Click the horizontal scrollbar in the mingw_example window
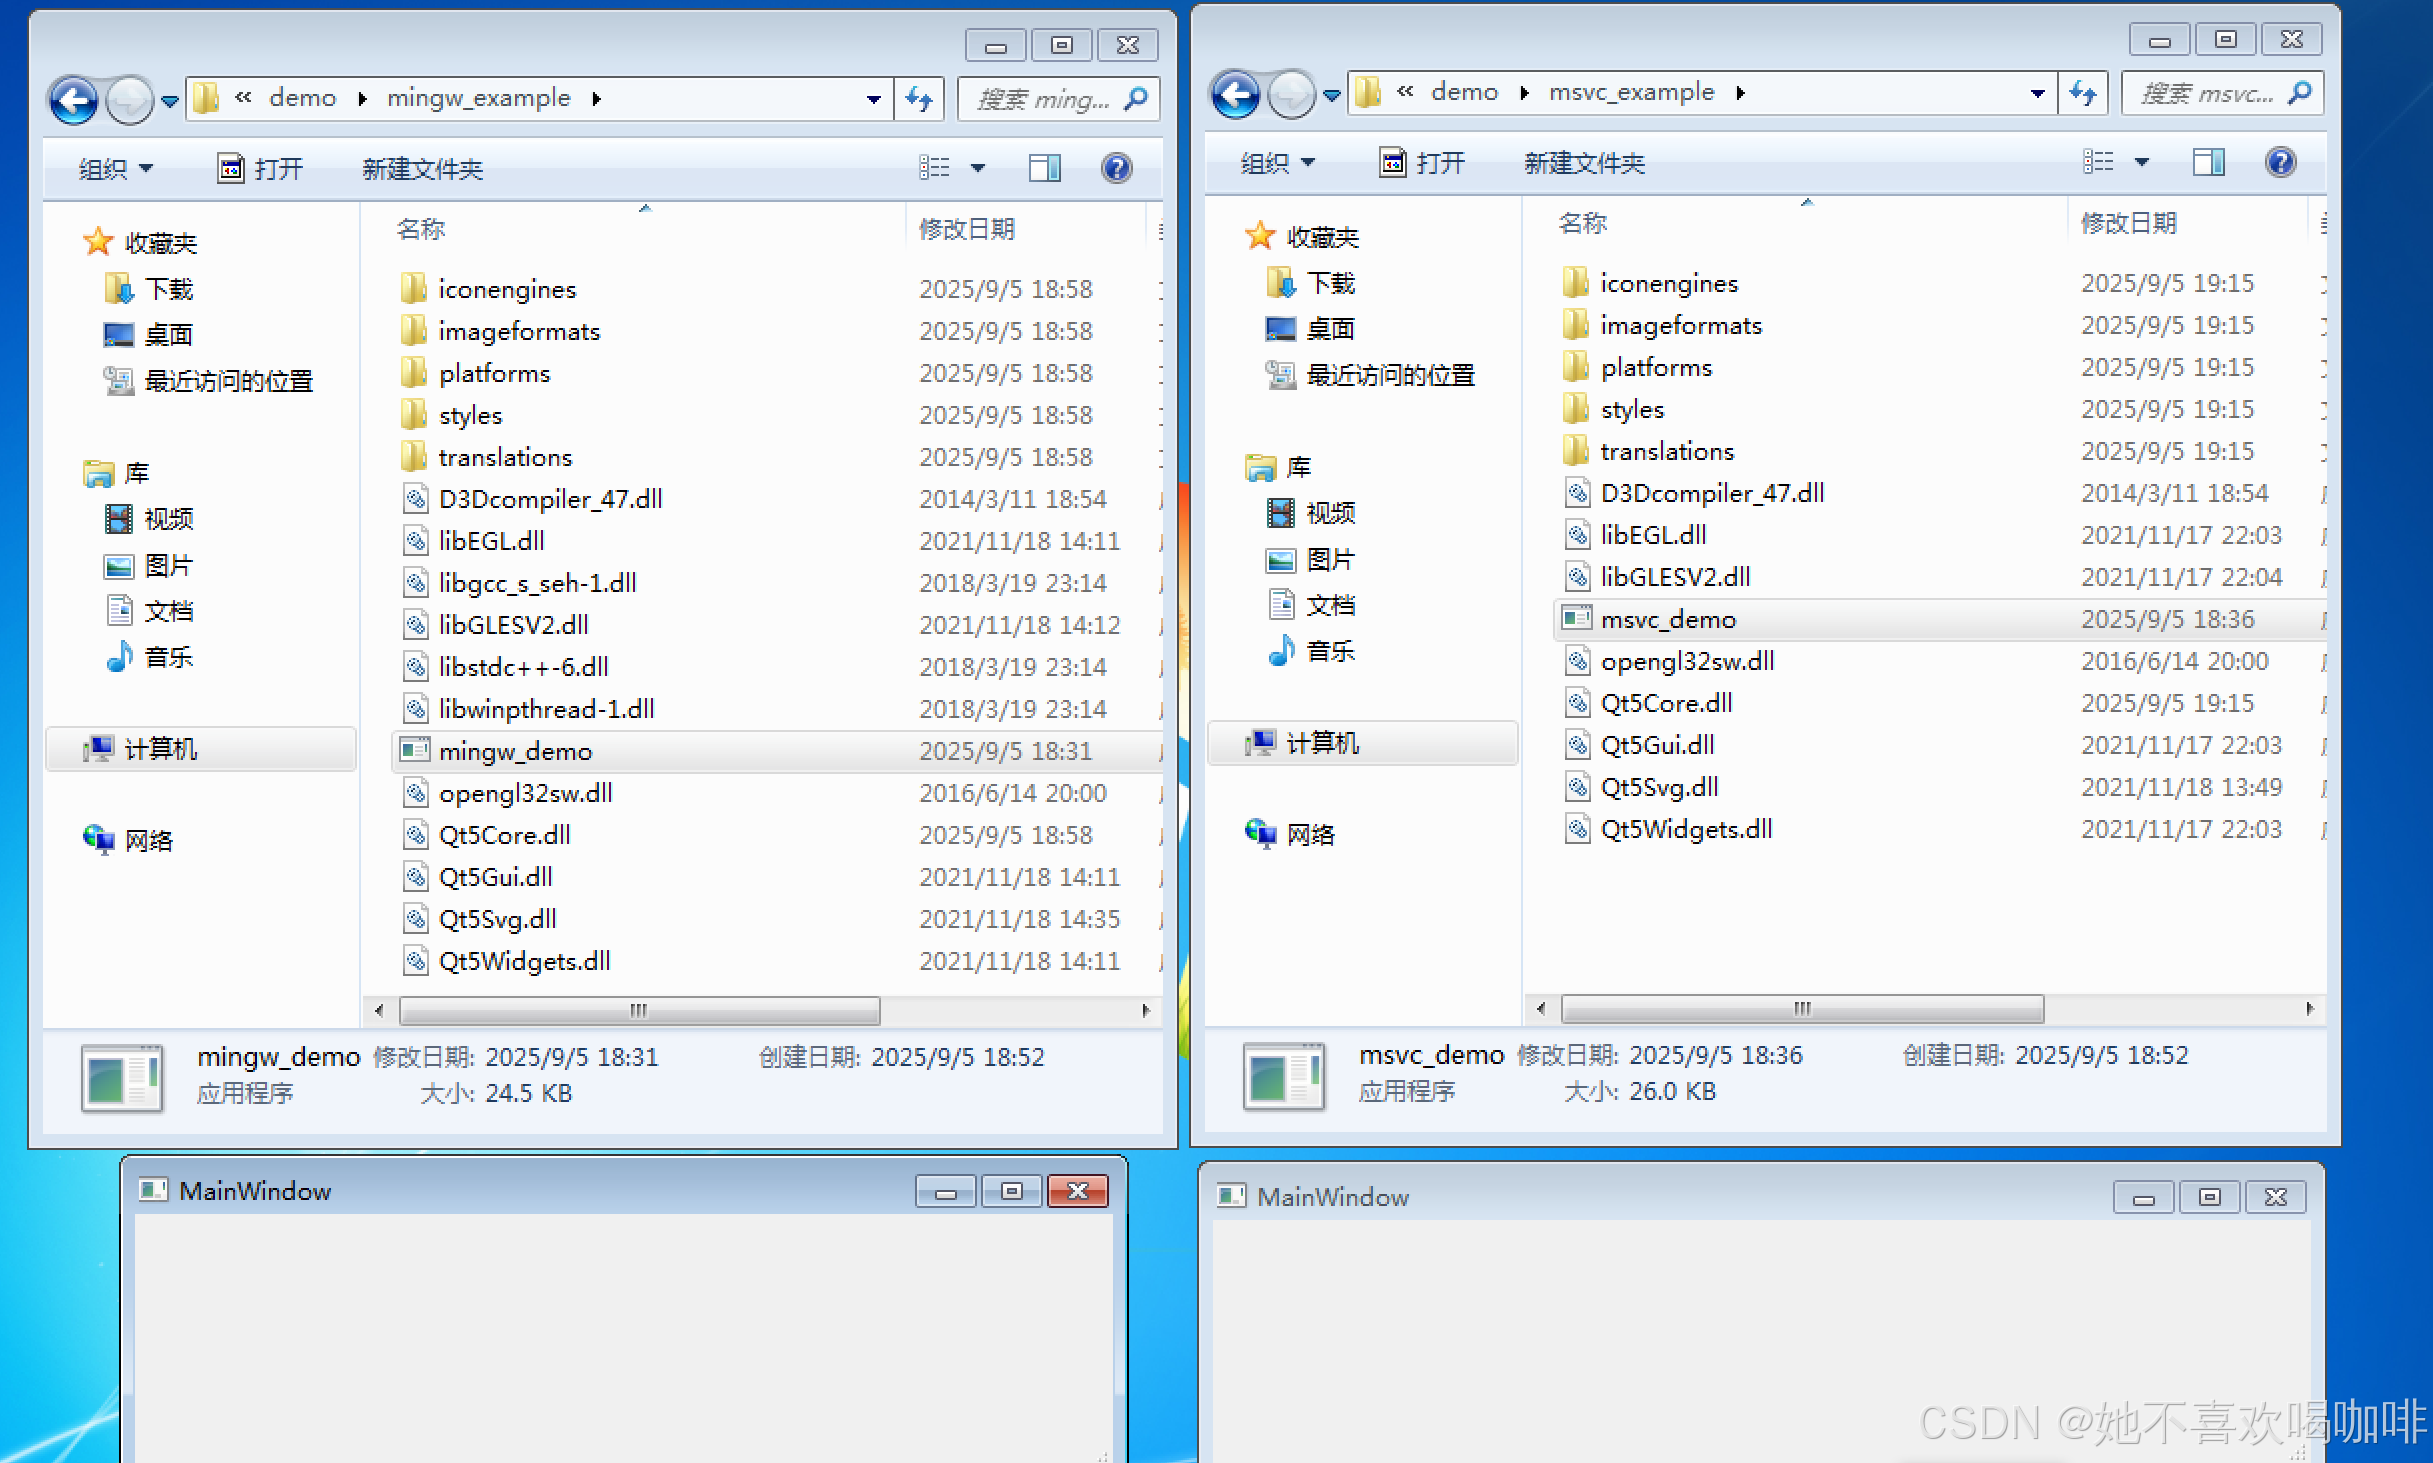Screen dimensions: 2433x1463 pyautogui.click(x=640, y=1010)
